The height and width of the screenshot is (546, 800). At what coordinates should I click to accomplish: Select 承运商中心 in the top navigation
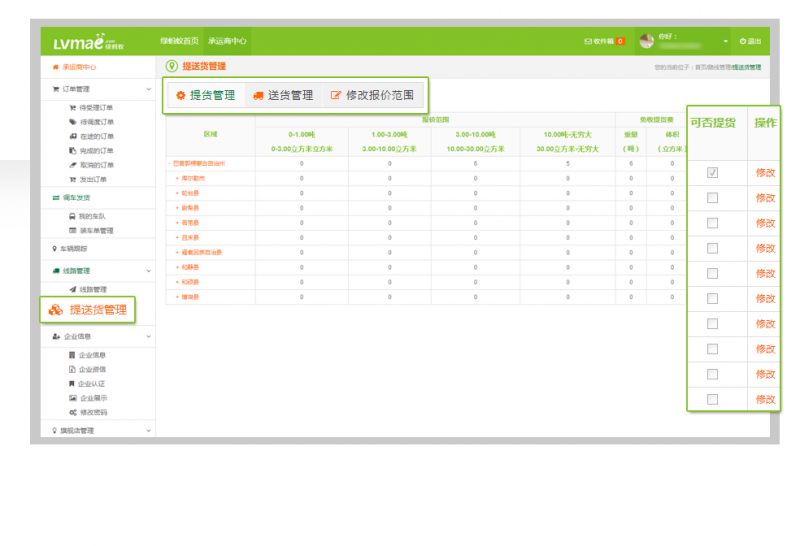coord(227,41)
